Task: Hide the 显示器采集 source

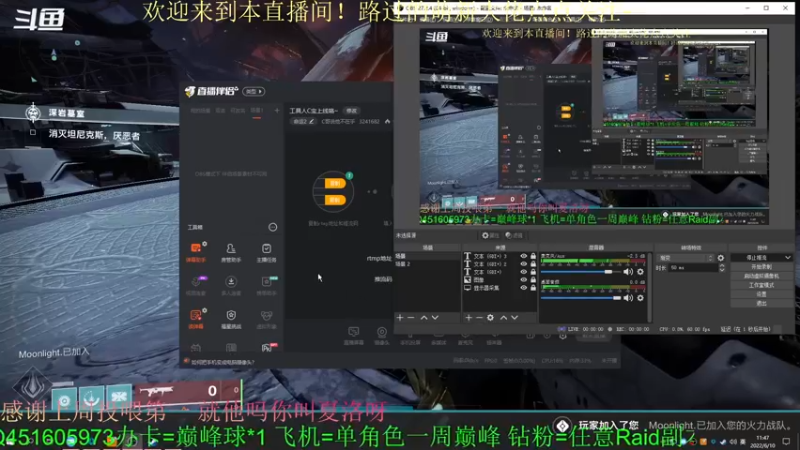Action: 523,288
